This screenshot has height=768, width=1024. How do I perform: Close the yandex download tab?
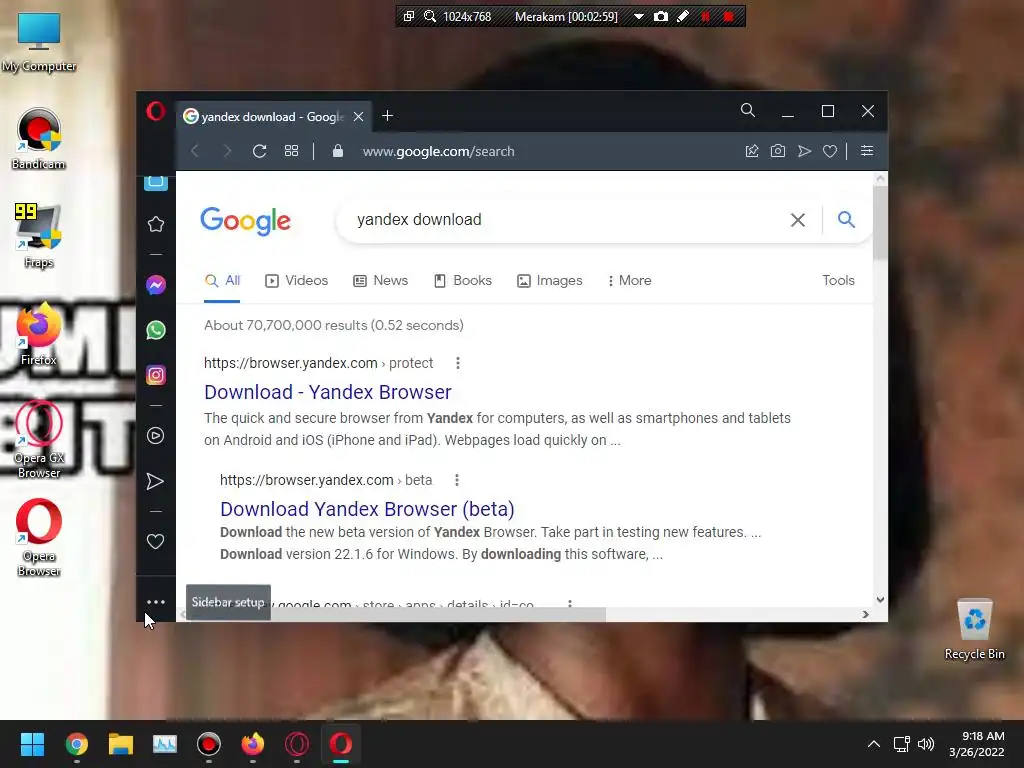click(359, 116)
